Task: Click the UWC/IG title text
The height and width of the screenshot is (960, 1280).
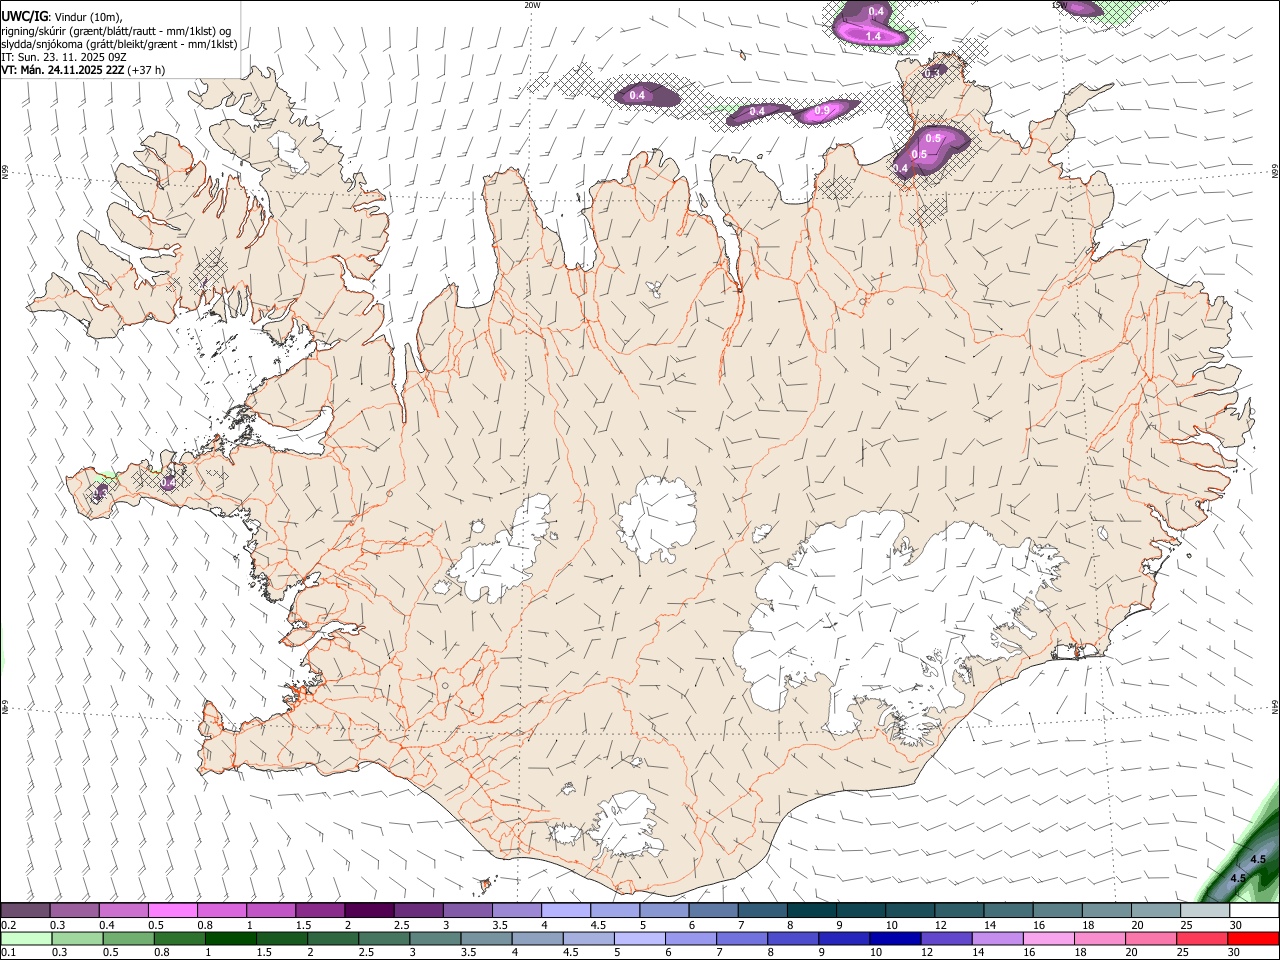Action: point(24,15)
